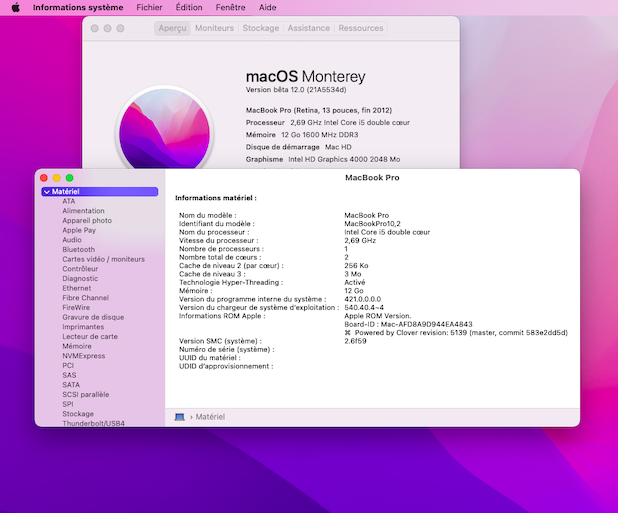This screenshot has width=618, height=513.
Task: Click Technologie Hyper-Threading value Activé
Action: [355, 283]
